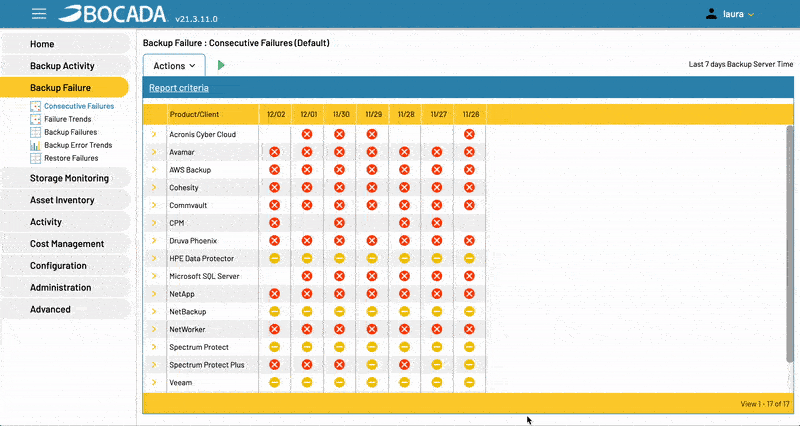Expand the Acronis Cyber Cloud row
The height and width of the screenshot is (426, 800).
154,134
